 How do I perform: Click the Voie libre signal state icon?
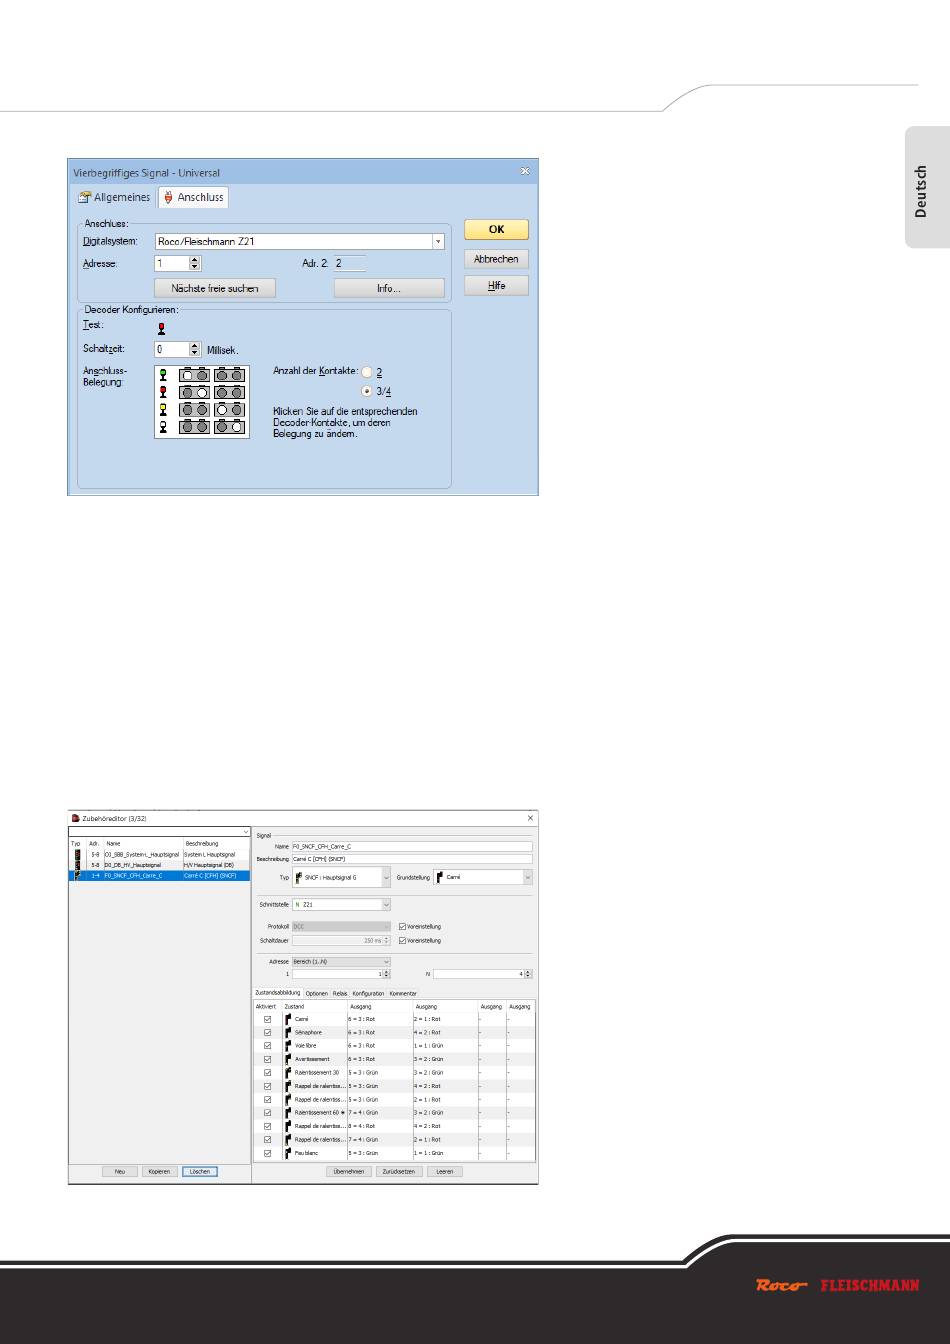pyautogui.click(x=288, y=1045)
